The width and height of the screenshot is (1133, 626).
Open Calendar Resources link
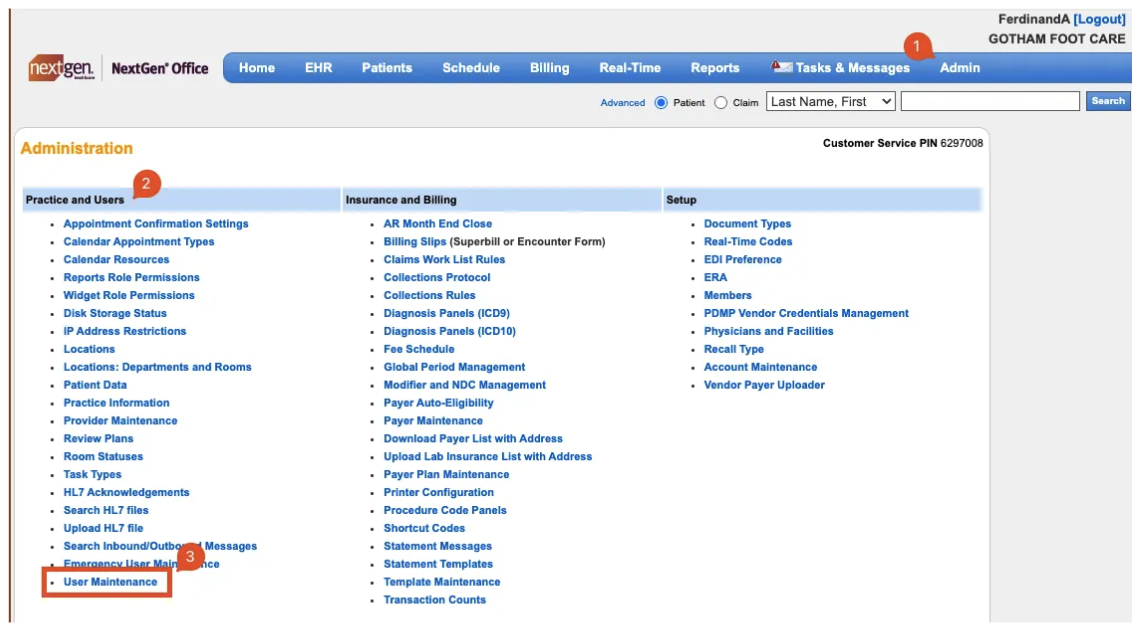[x=116, y=260]
